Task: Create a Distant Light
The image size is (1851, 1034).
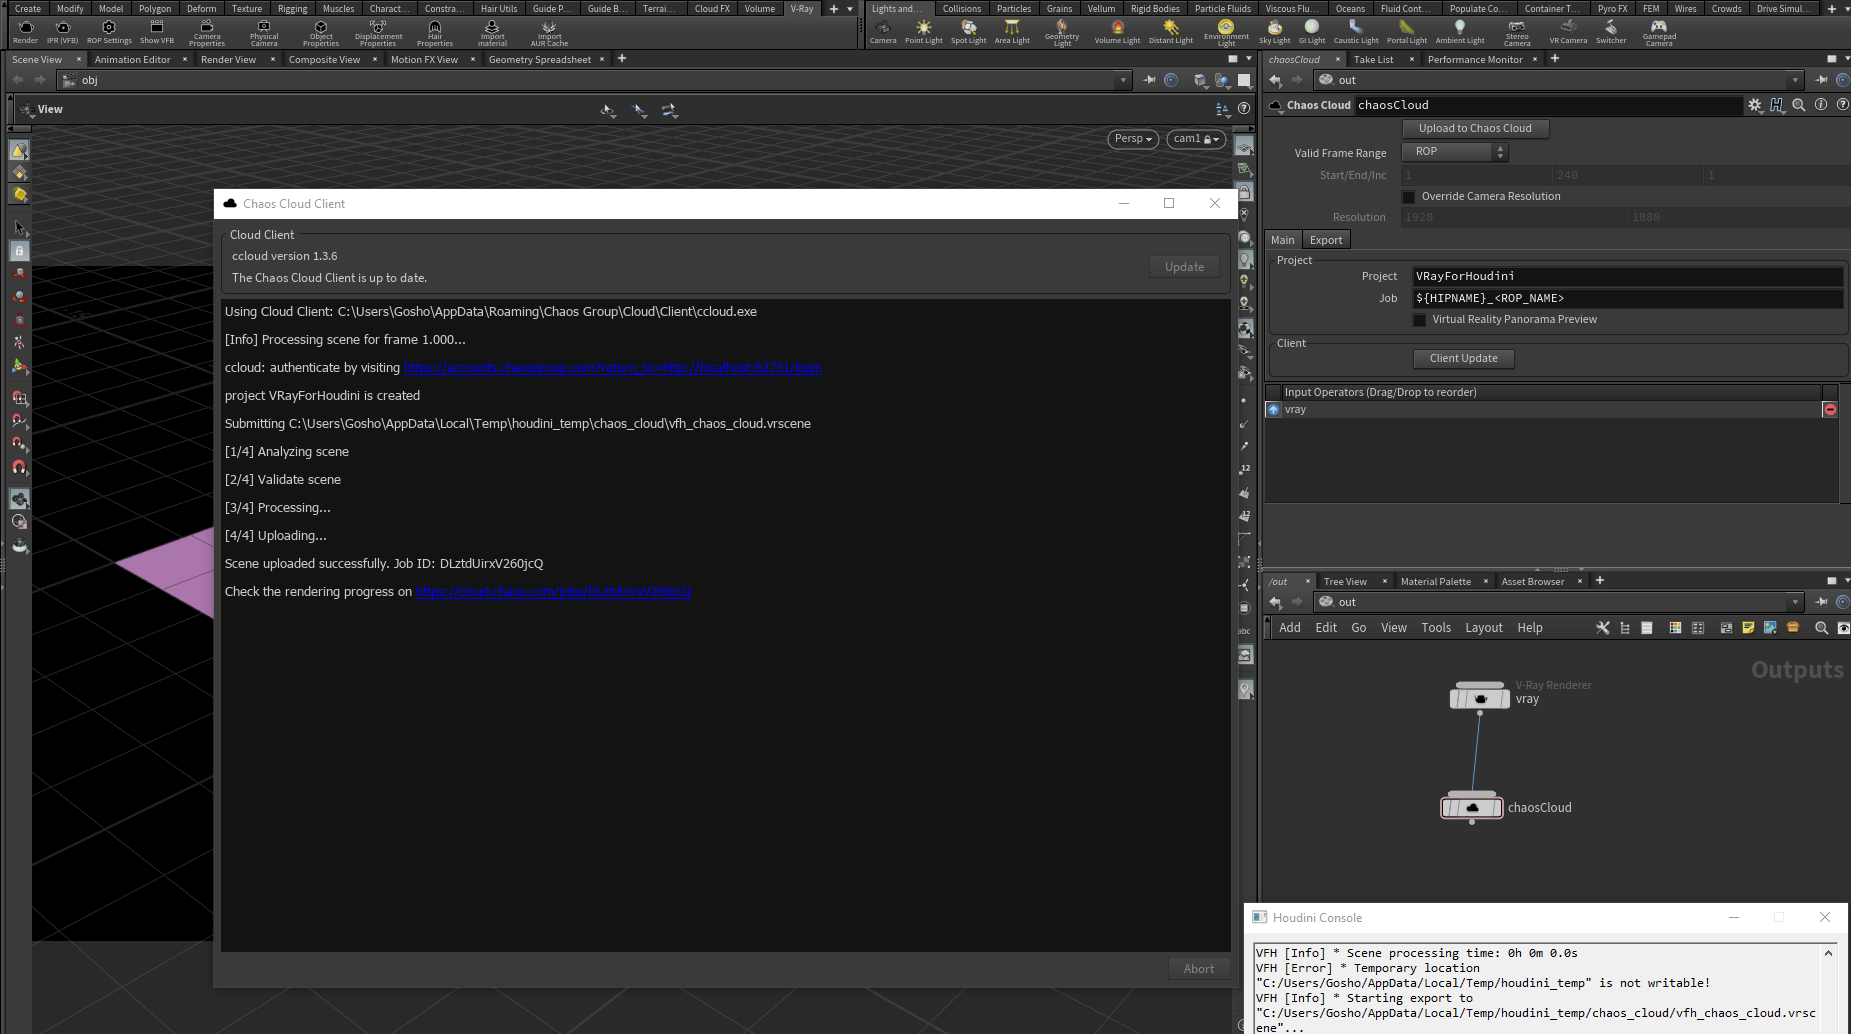Action: tap(1171, 32)
